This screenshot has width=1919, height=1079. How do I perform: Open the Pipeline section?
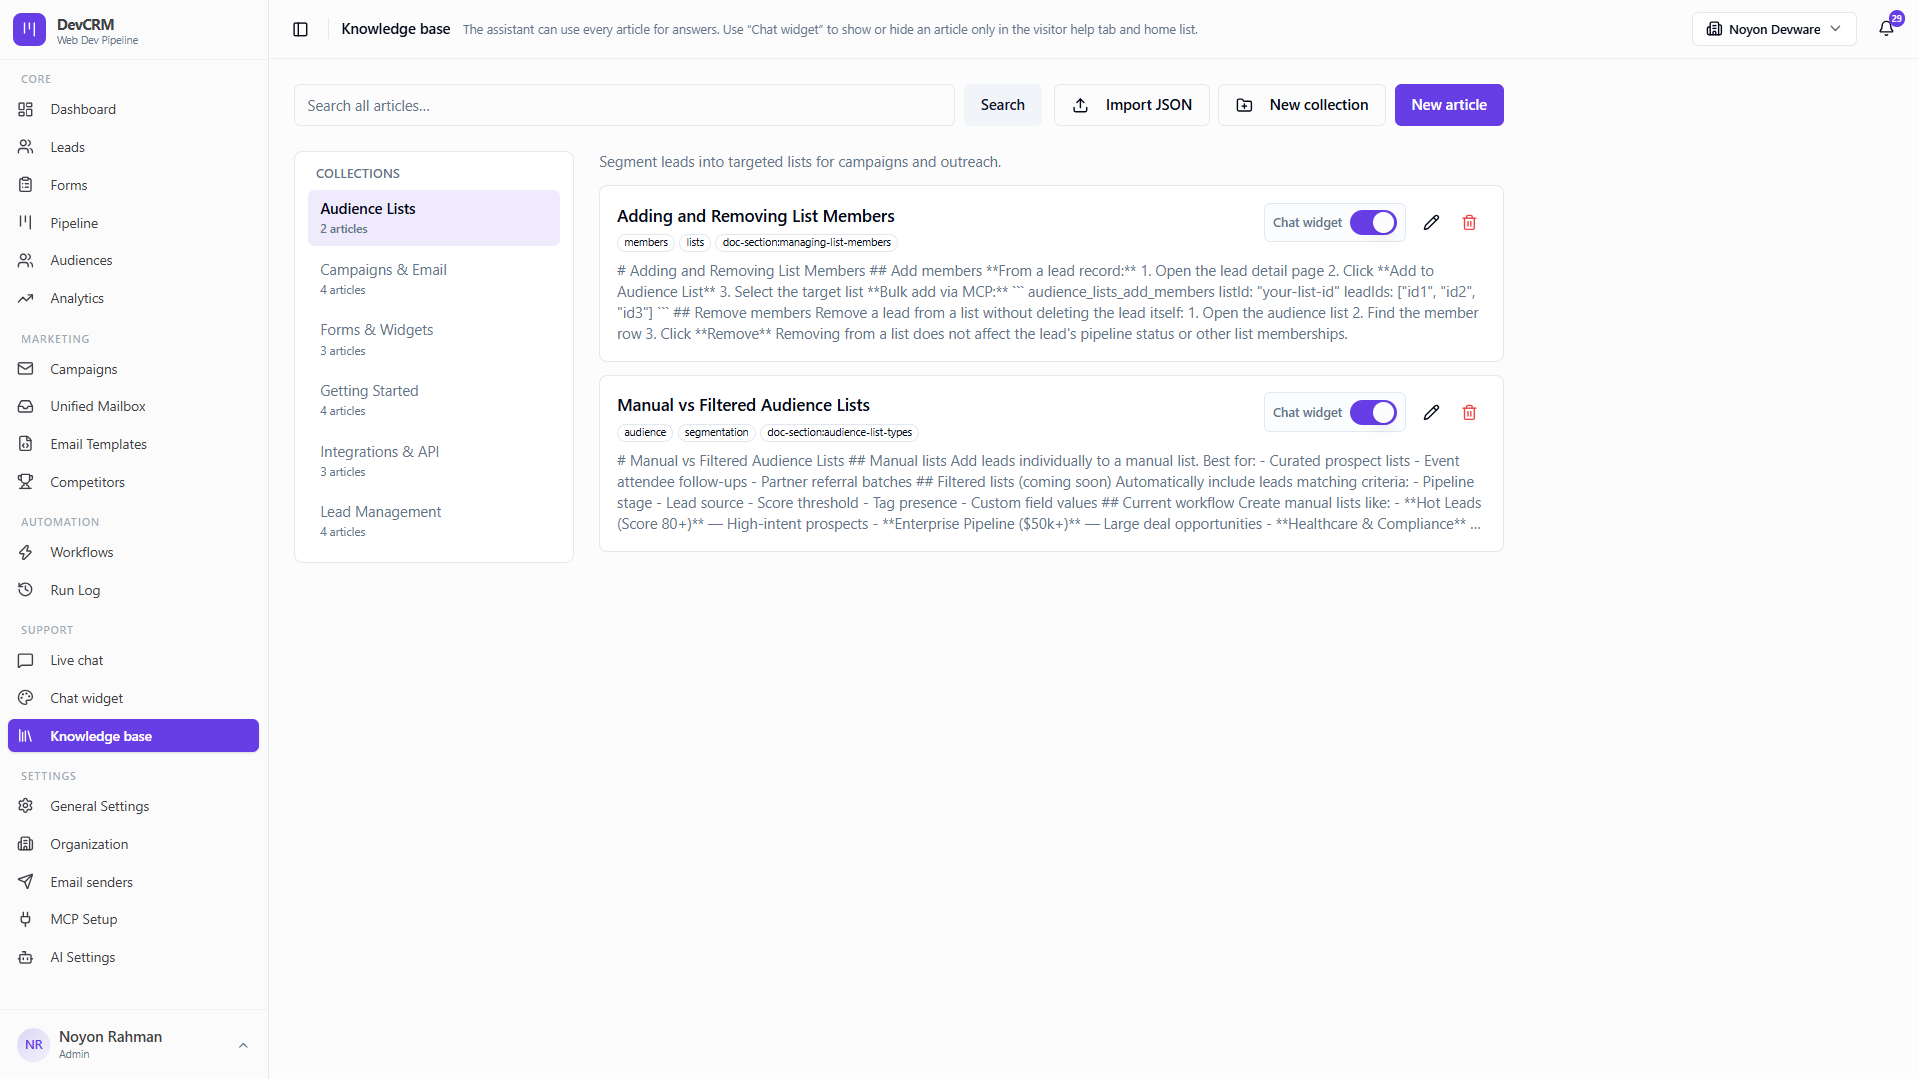[x=133, y=223]
